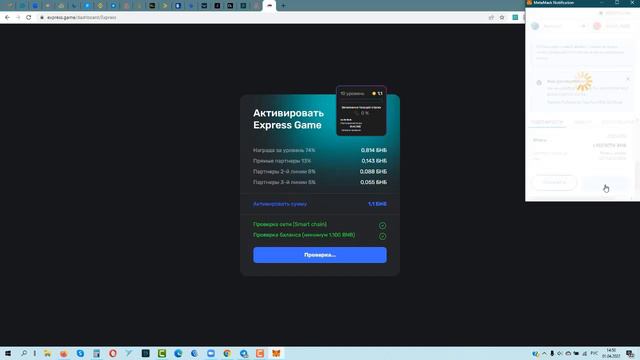Go back with the browser back arrow

tap(7, 18)
